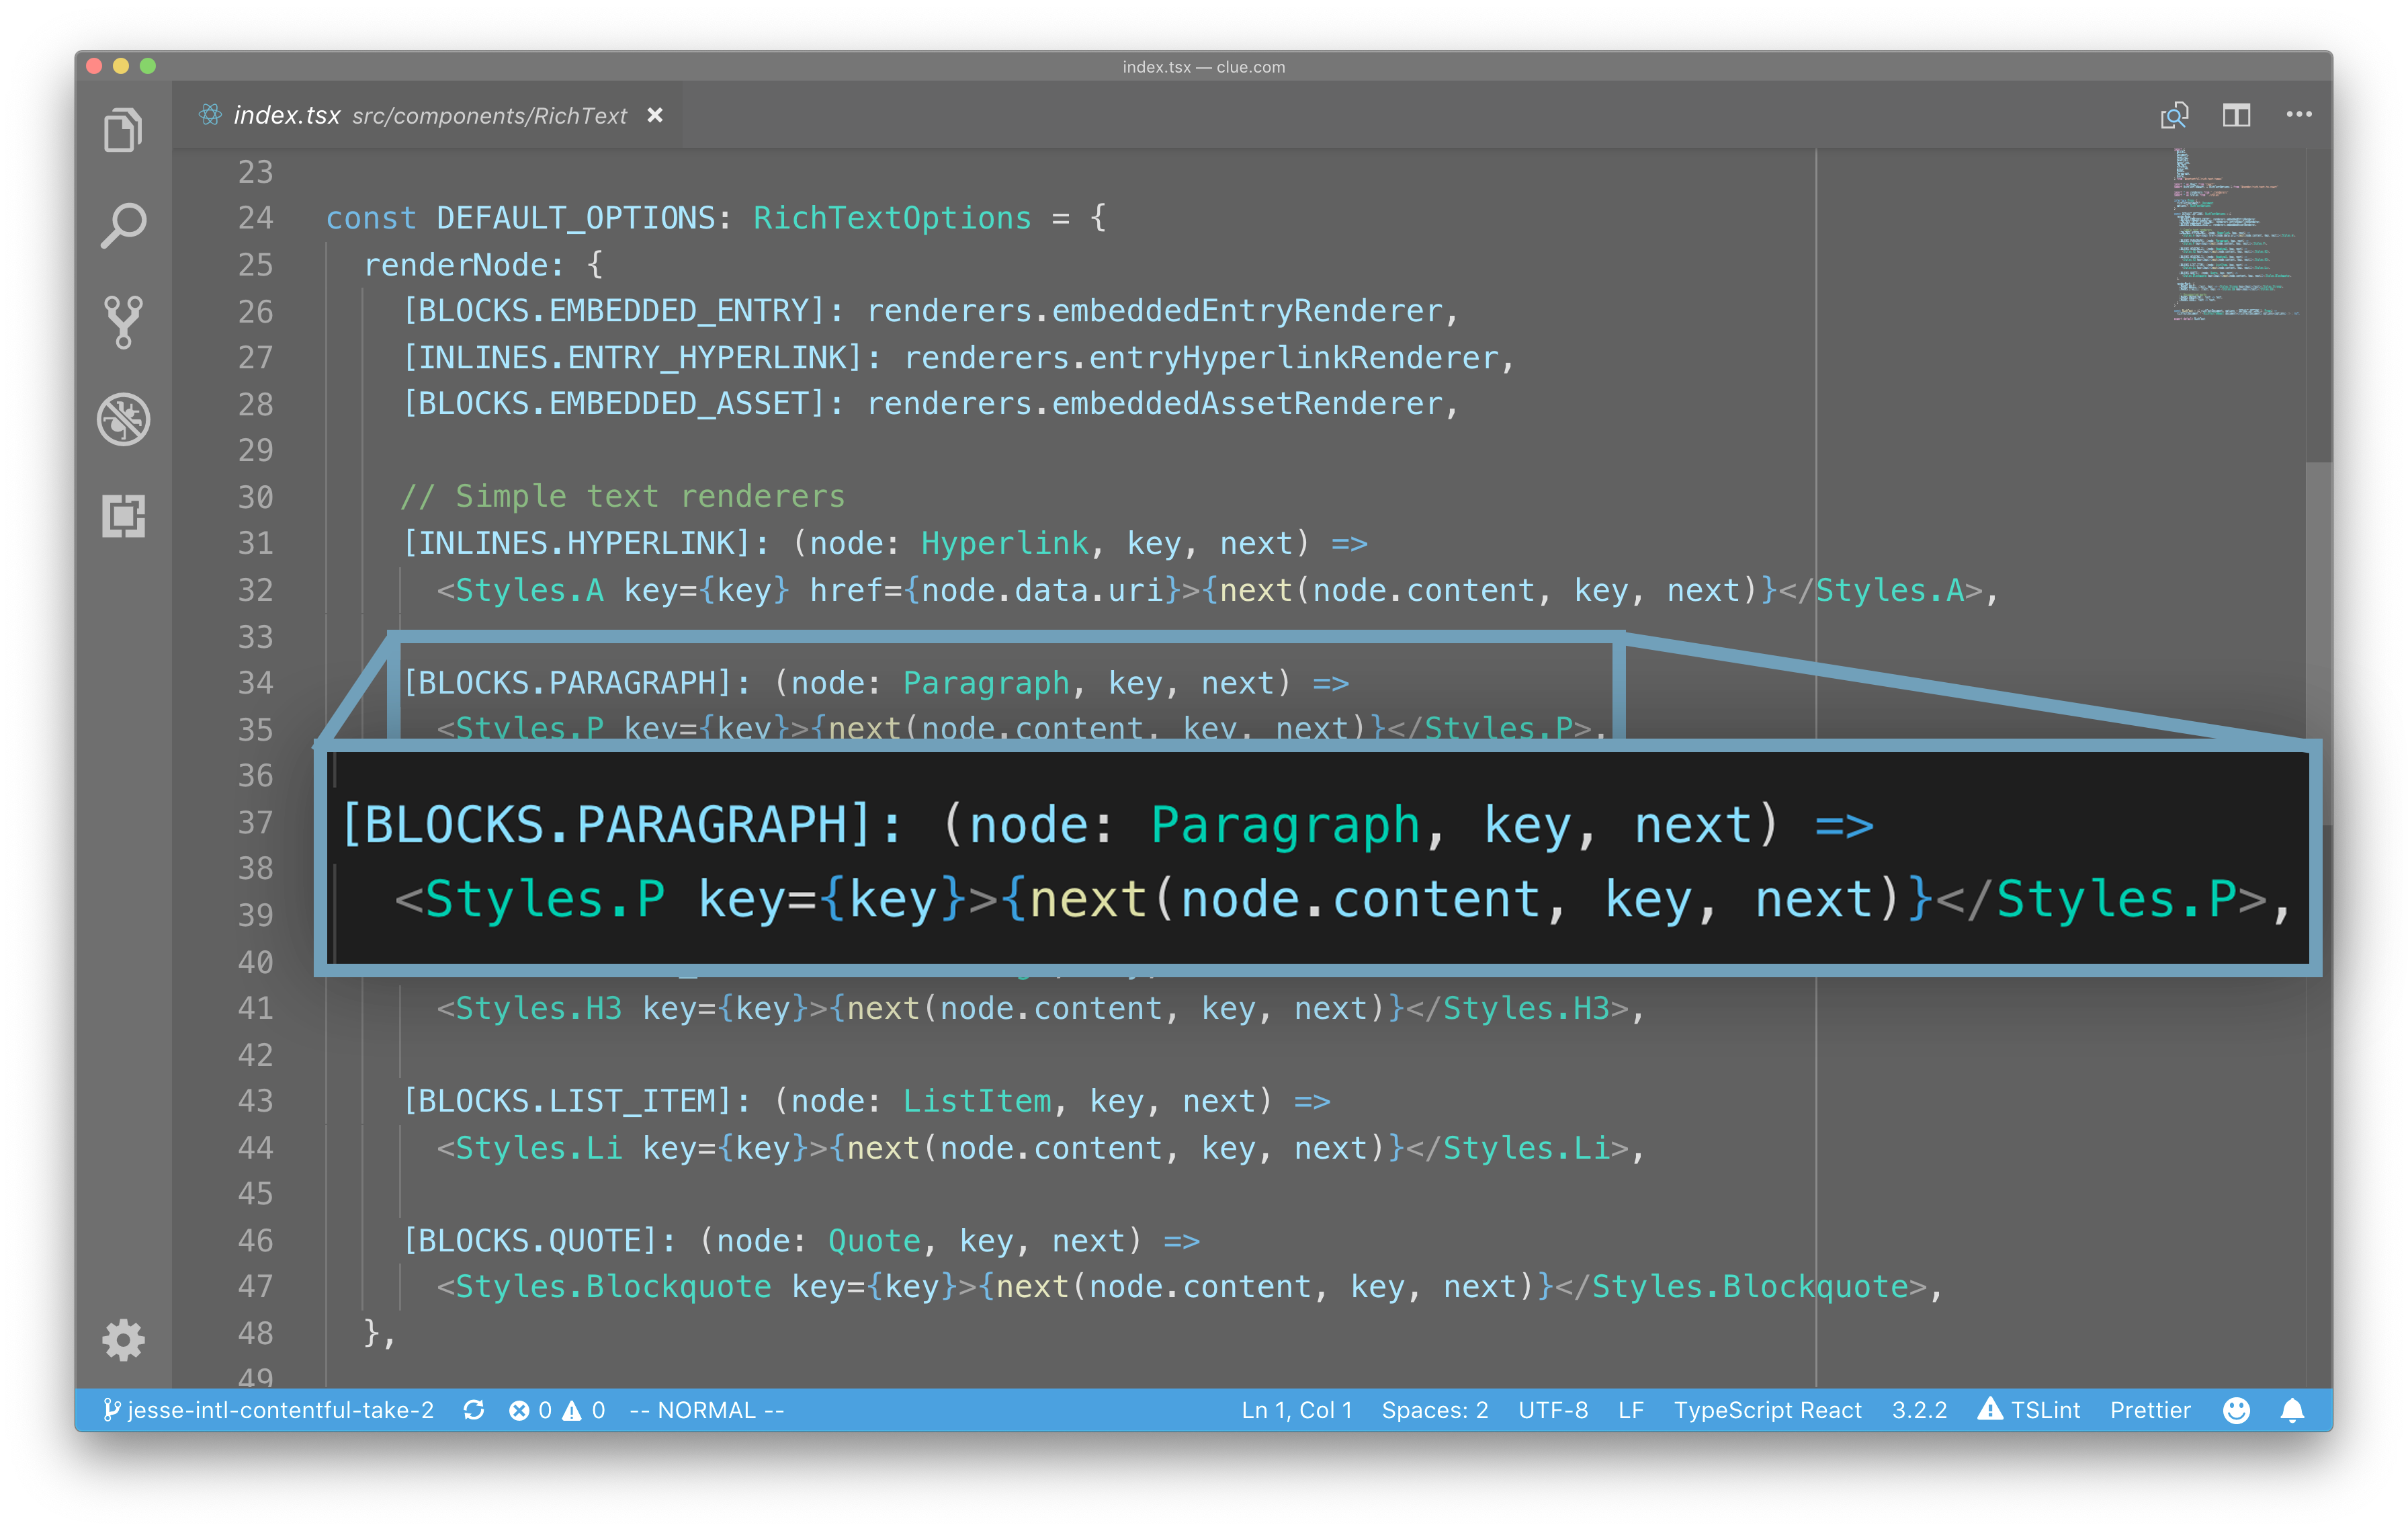The image size is (2408, 1531).
Task: Click the Prettier status item
Action: 2150,1410
